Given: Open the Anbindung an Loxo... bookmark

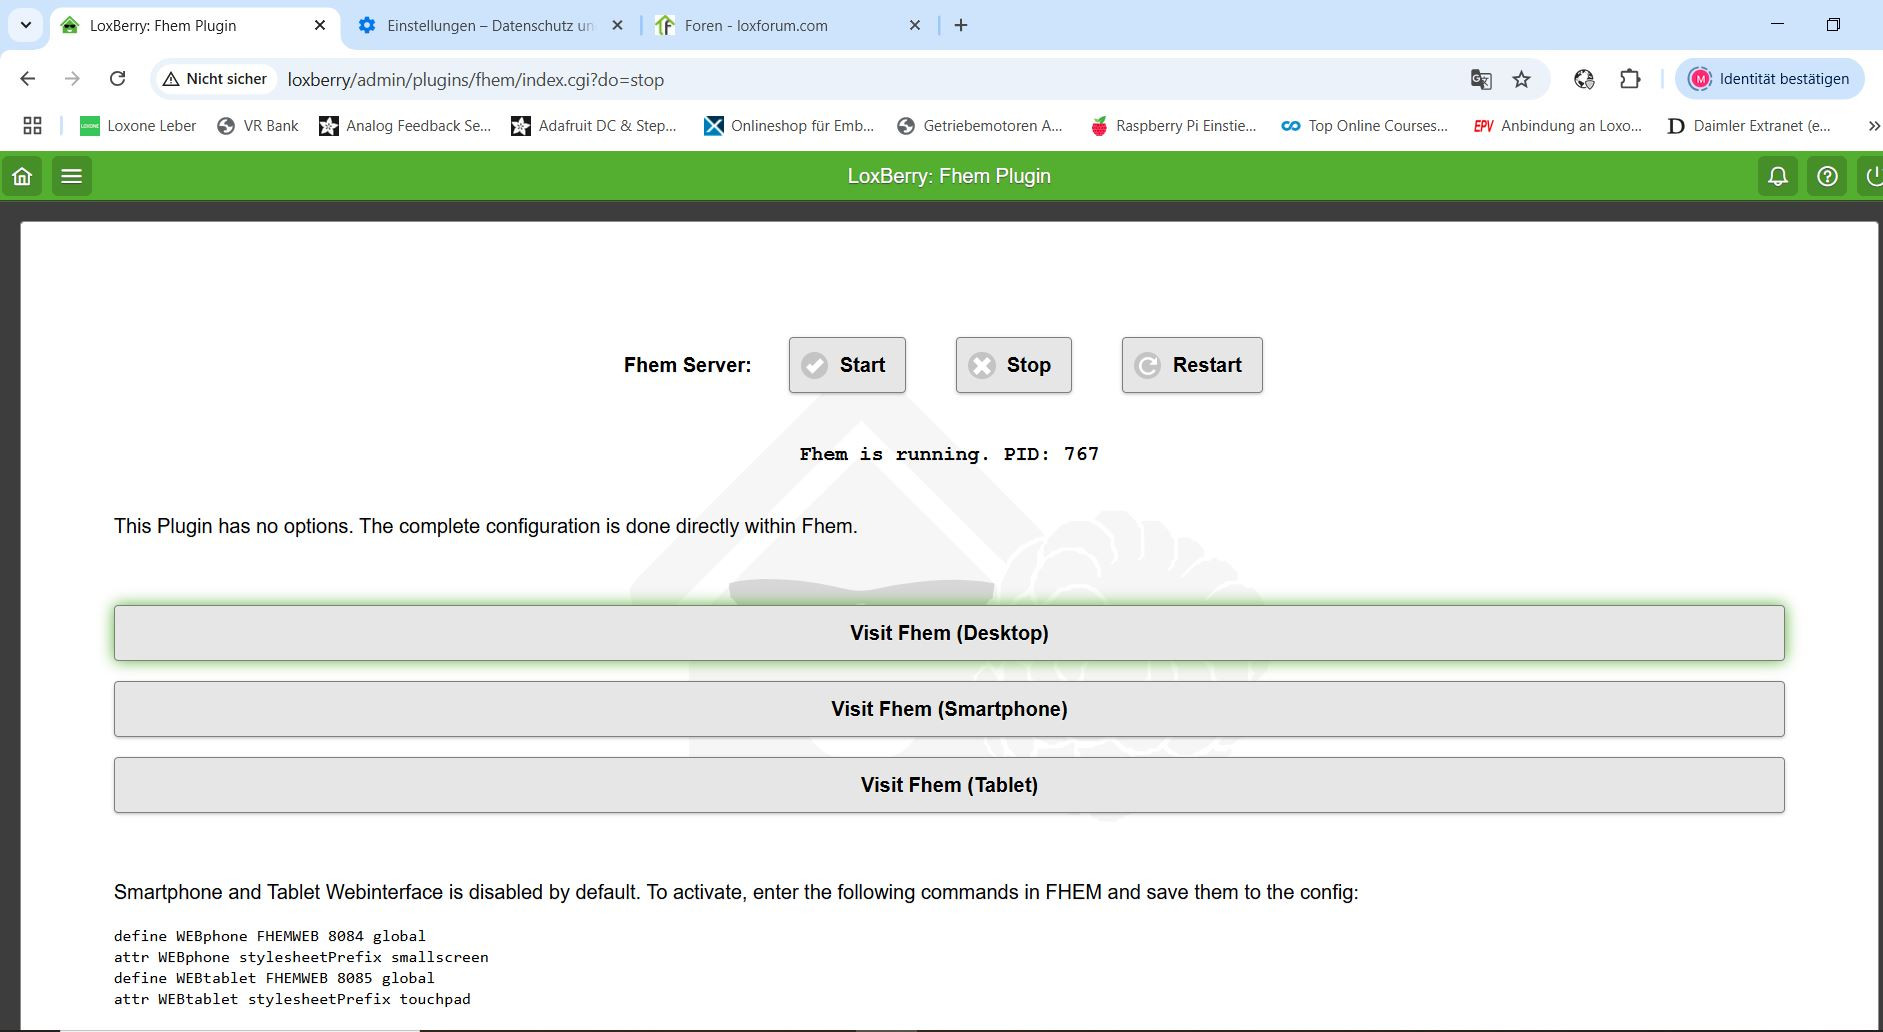Looking at the screenshot, I should pos(1558,126).
